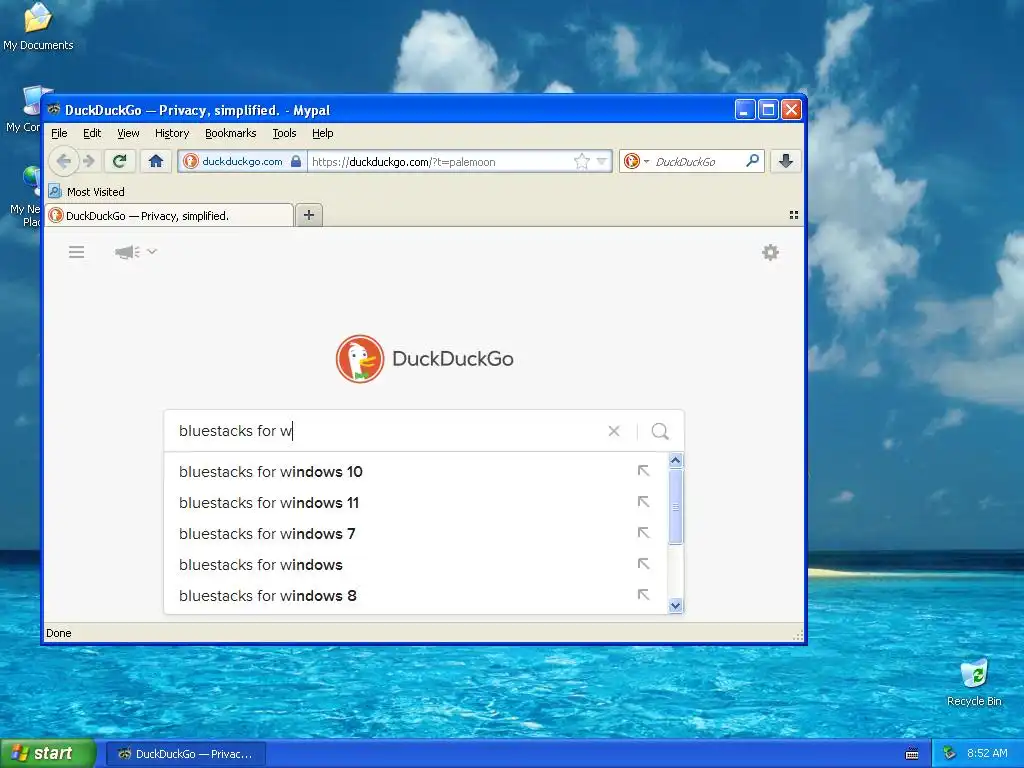
Task: Clear the search text with X
Action: pyautogui.click(x=614, y=431)
